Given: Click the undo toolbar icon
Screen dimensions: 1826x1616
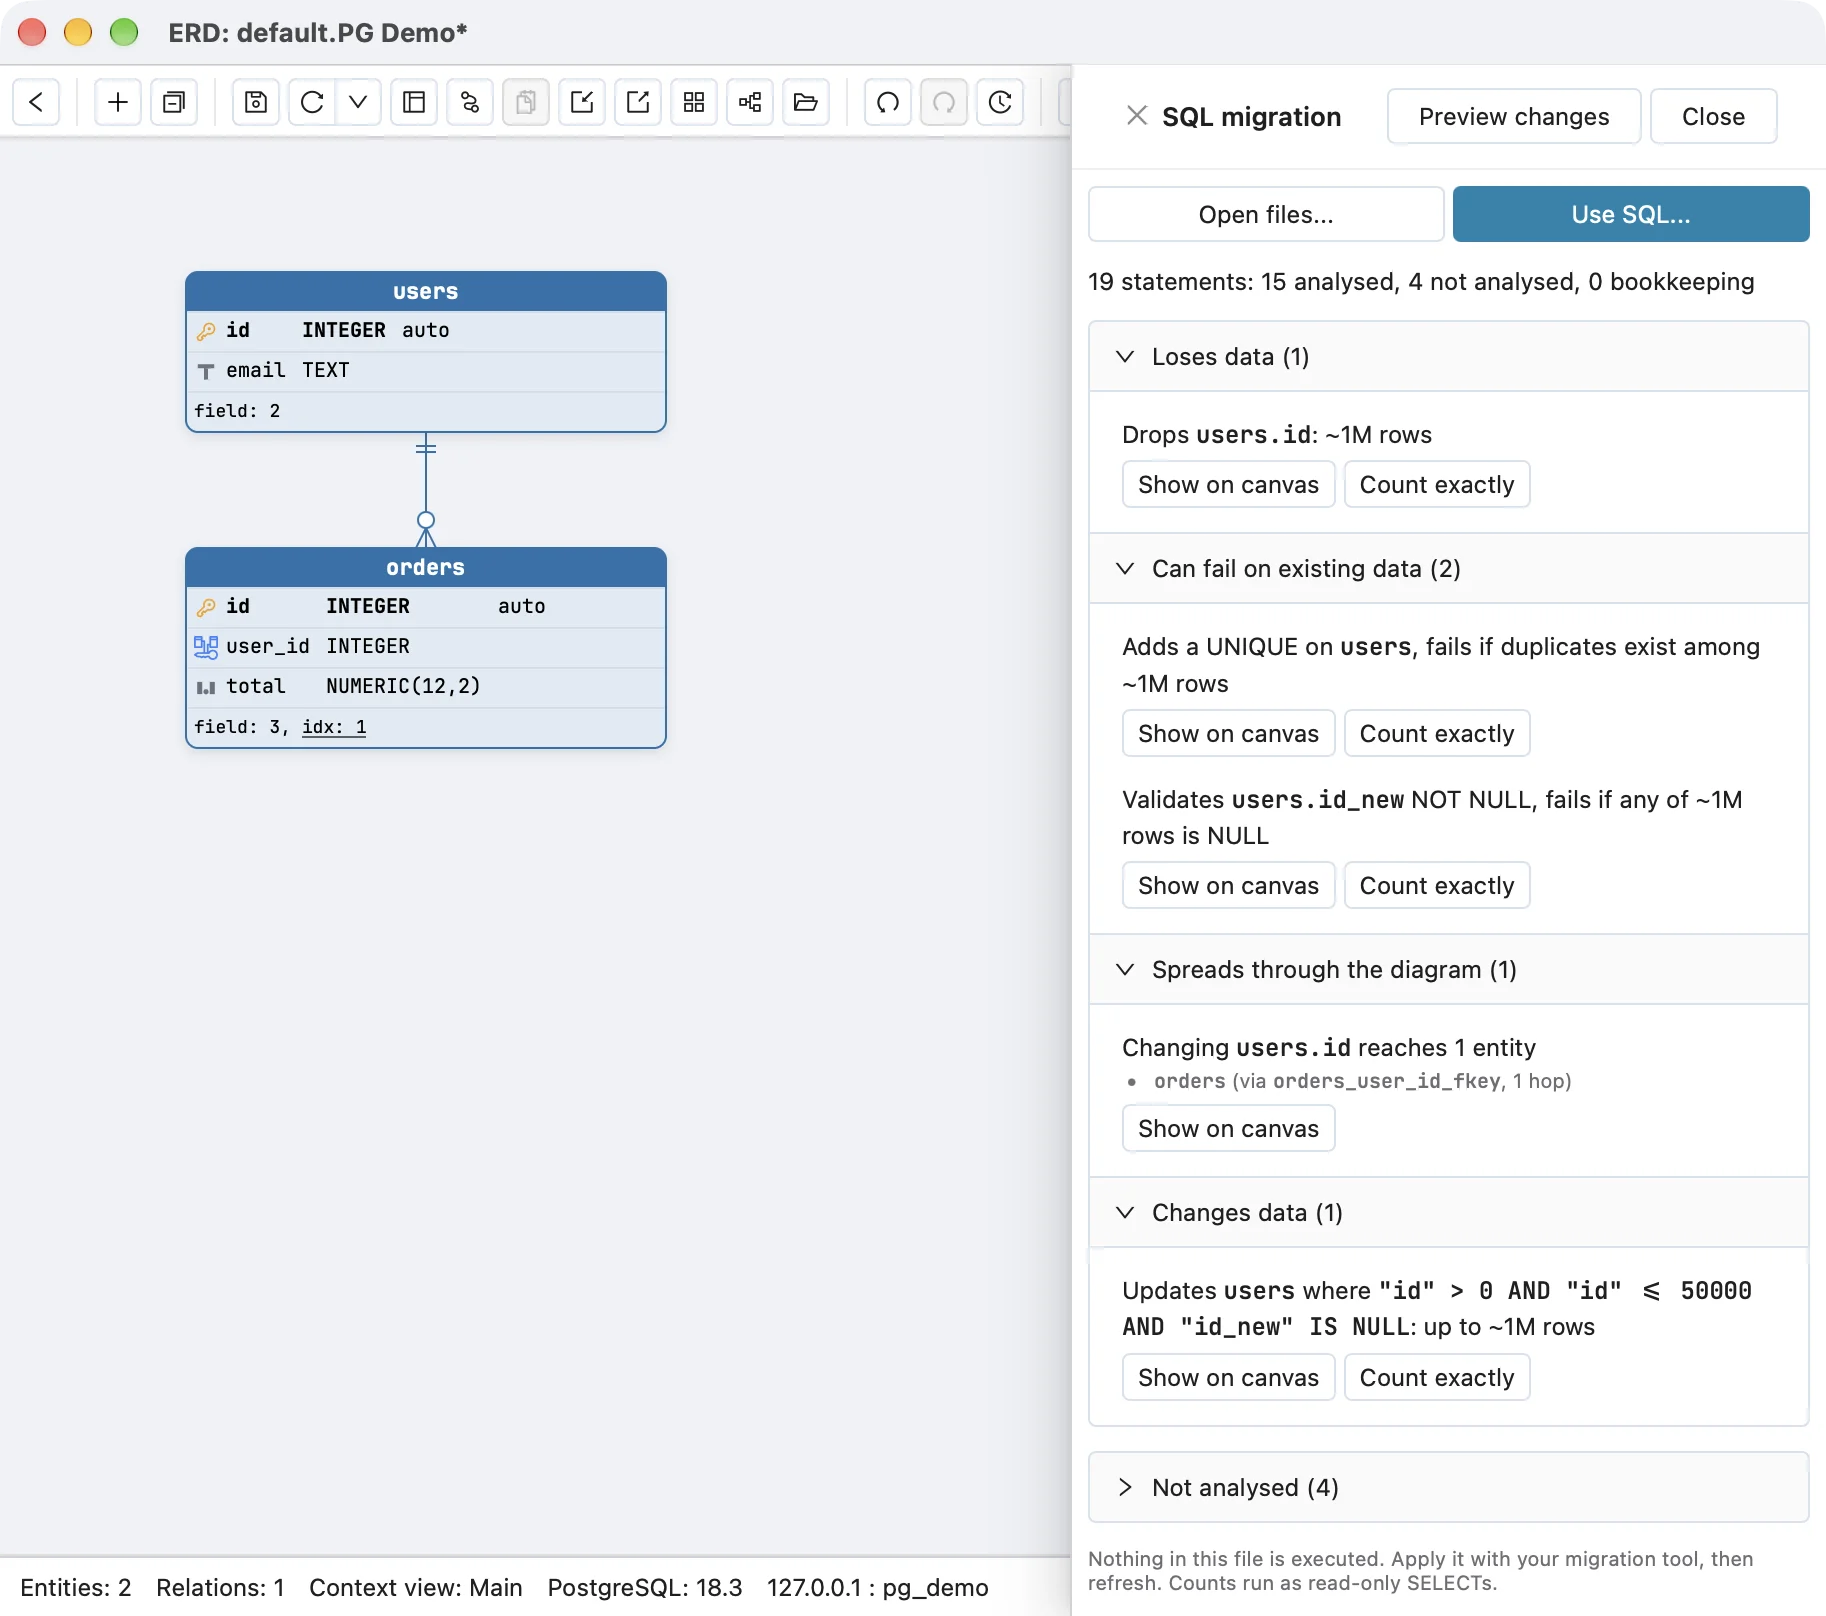Looking at the screenshot, I should pyautogui.click(x=888, y=102).
